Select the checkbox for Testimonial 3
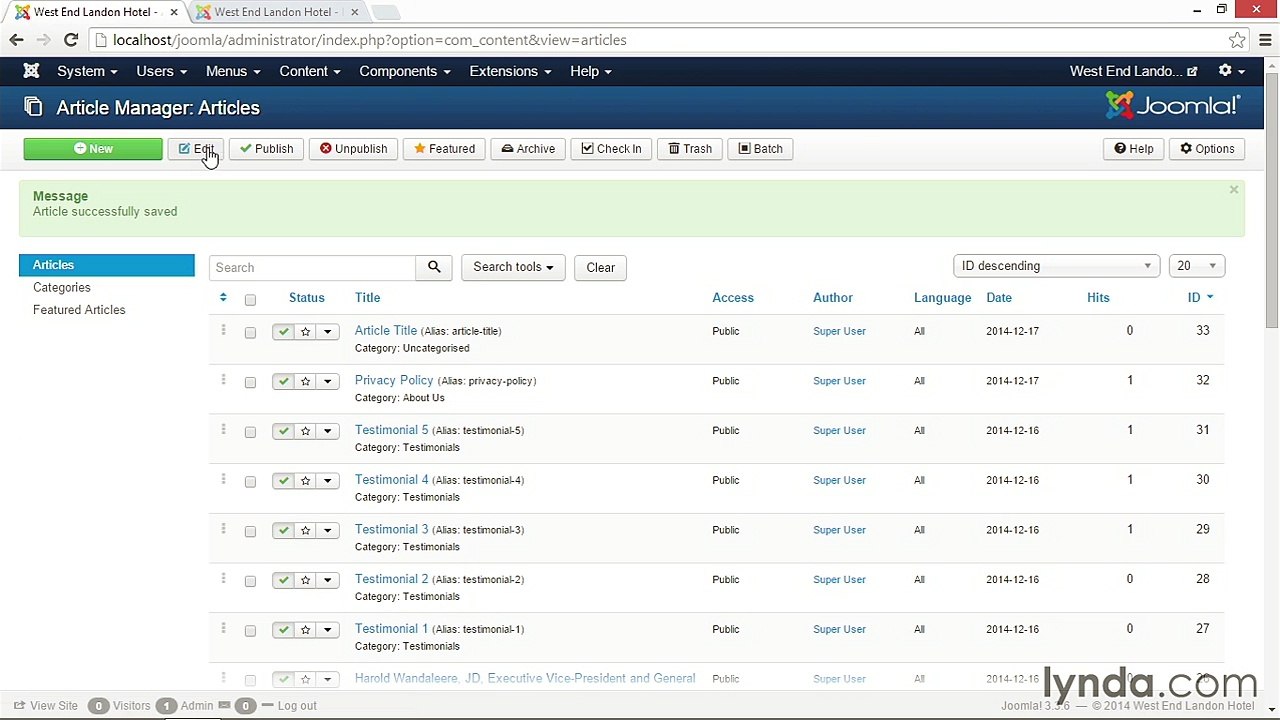 pyautogui.click(x=250, y=531)
